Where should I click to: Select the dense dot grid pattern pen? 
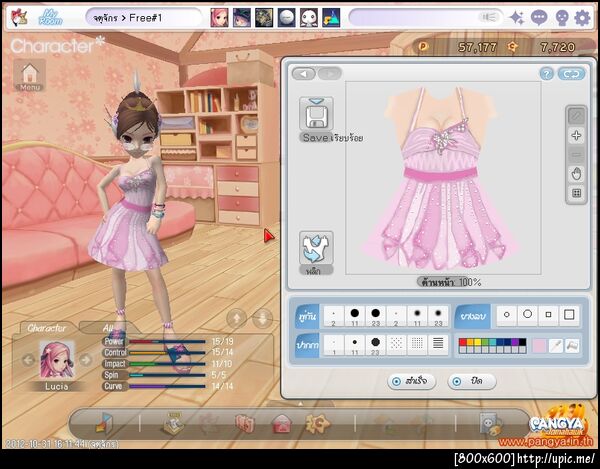[417, 345]
